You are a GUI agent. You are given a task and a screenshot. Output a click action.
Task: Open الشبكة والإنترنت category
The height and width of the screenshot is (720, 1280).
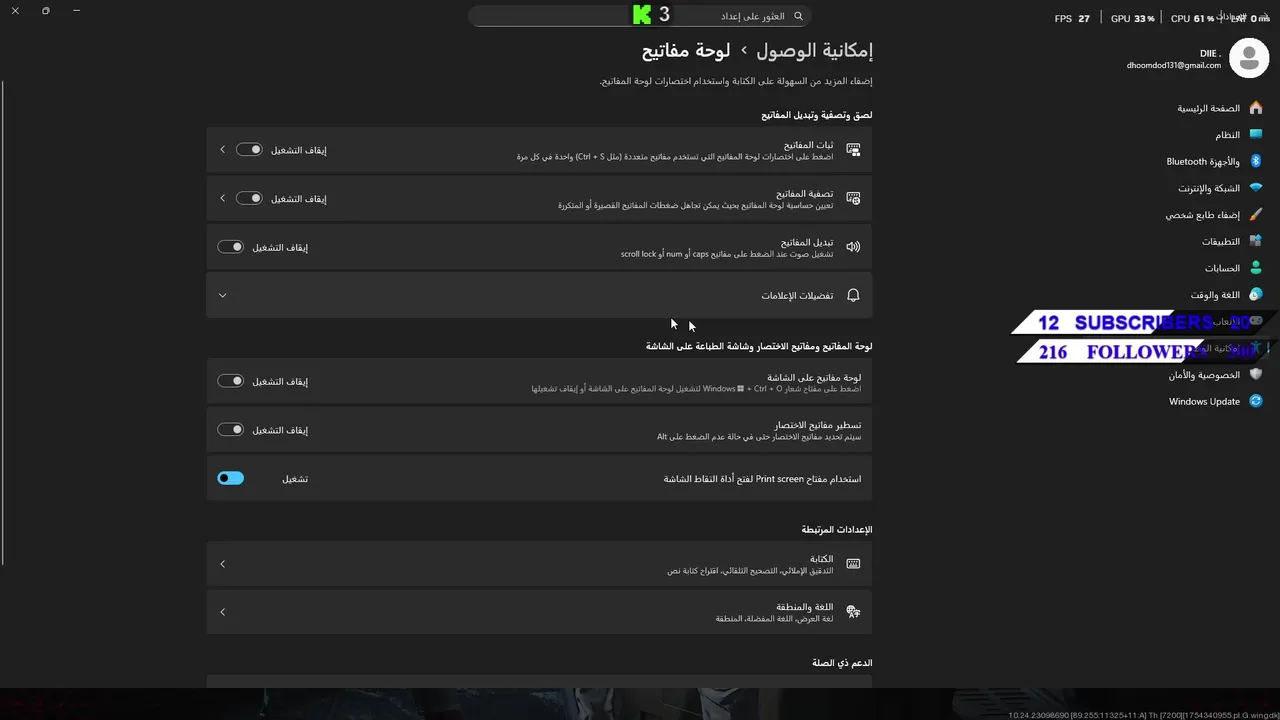tap(1209, 188)
